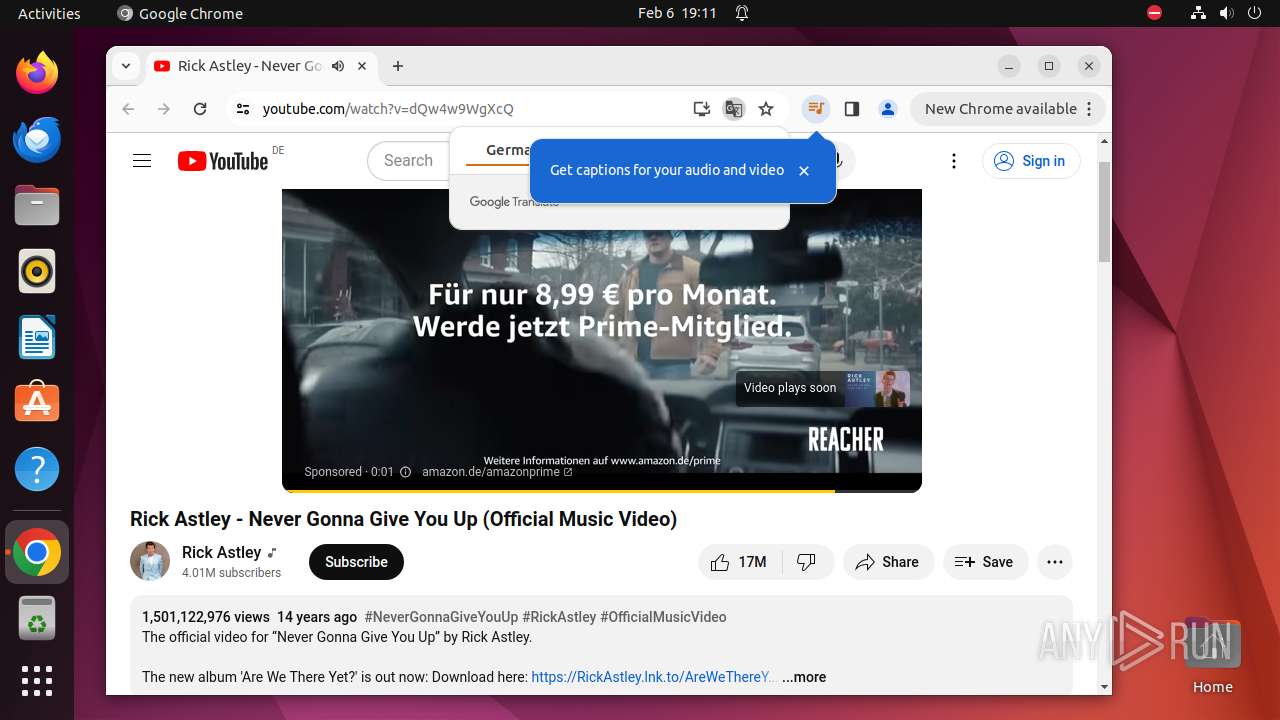Click the Google Translate icon in the address bar

(x=734, y=109)
